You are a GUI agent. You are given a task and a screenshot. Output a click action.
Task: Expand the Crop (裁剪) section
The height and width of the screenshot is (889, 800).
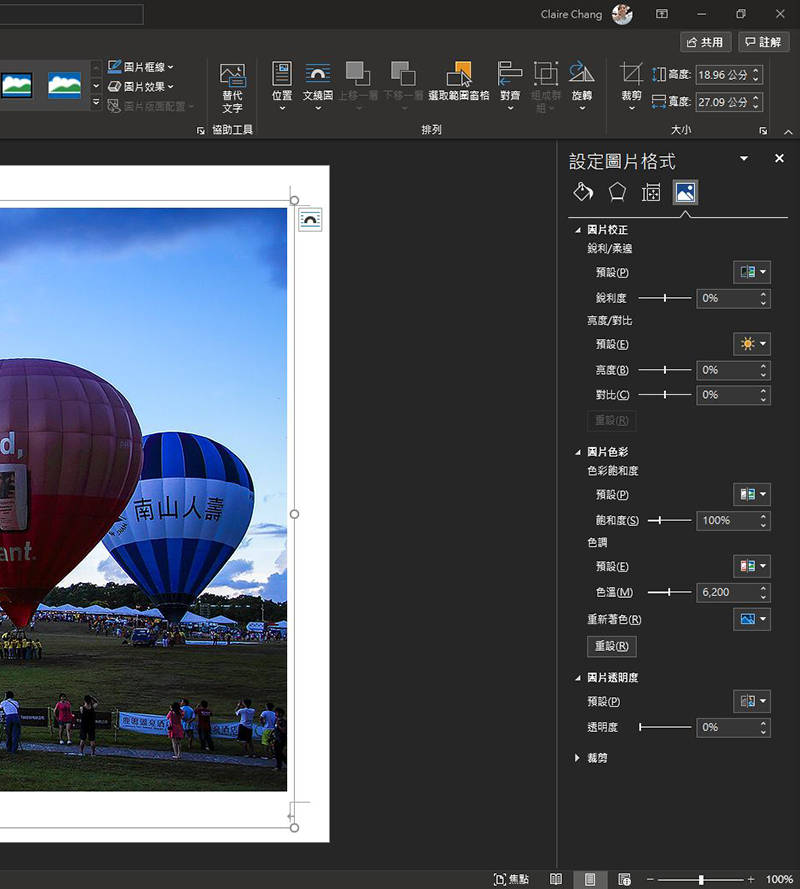(578, 758)
